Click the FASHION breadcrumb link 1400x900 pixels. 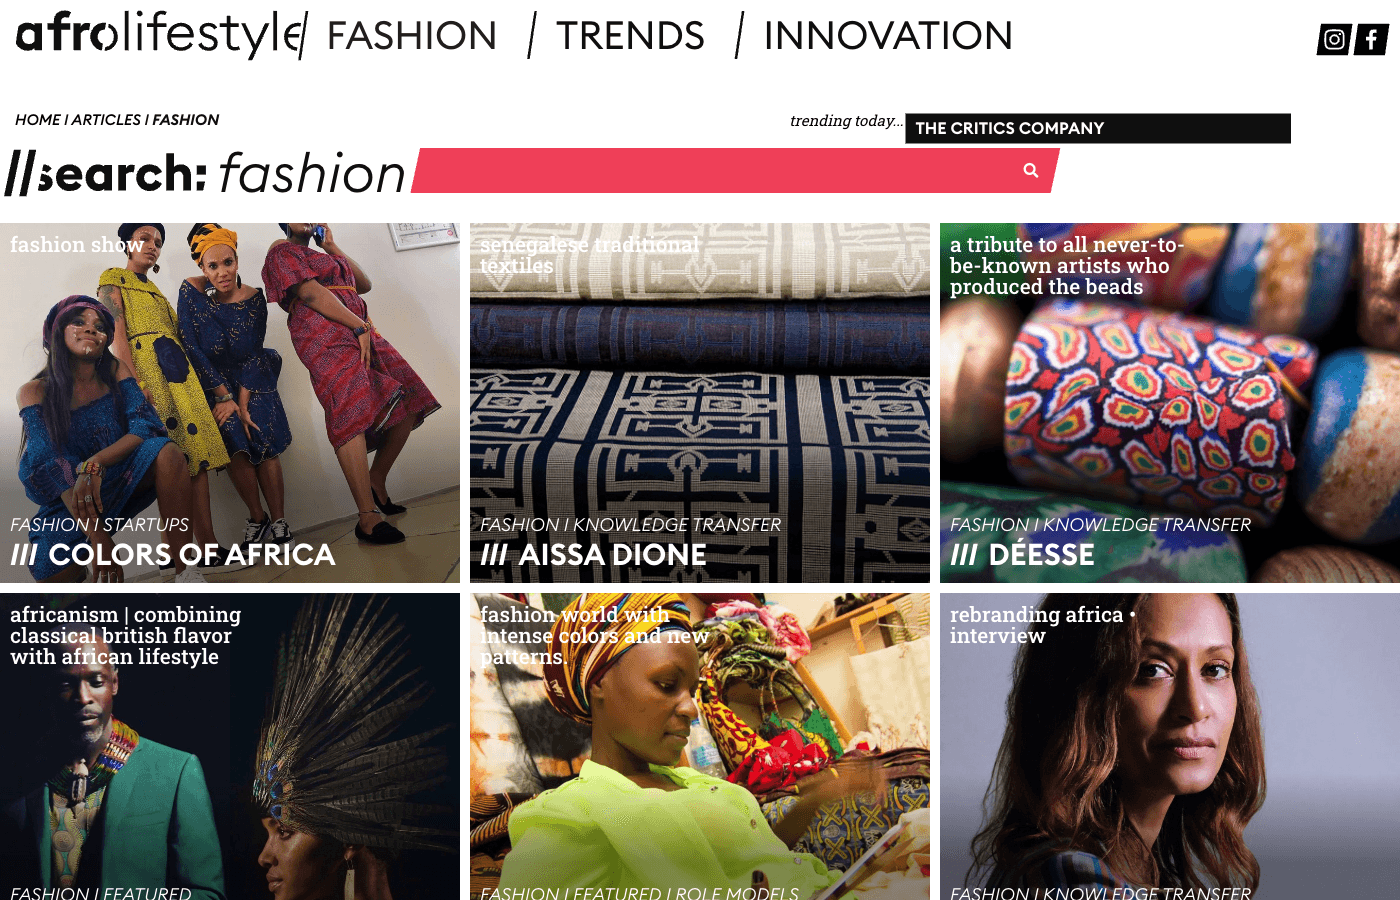pos(185,120)
